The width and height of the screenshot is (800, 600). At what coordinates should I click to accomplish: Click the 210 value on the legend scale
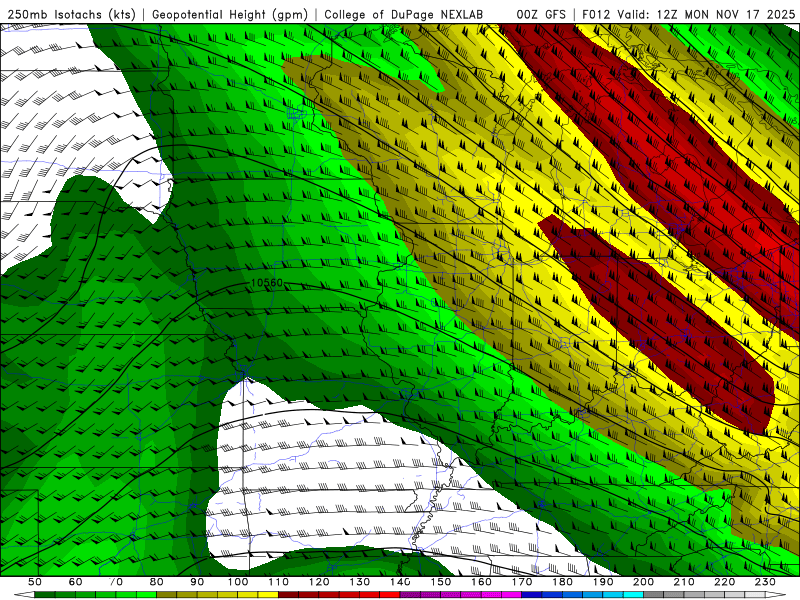tap(684, 582)
